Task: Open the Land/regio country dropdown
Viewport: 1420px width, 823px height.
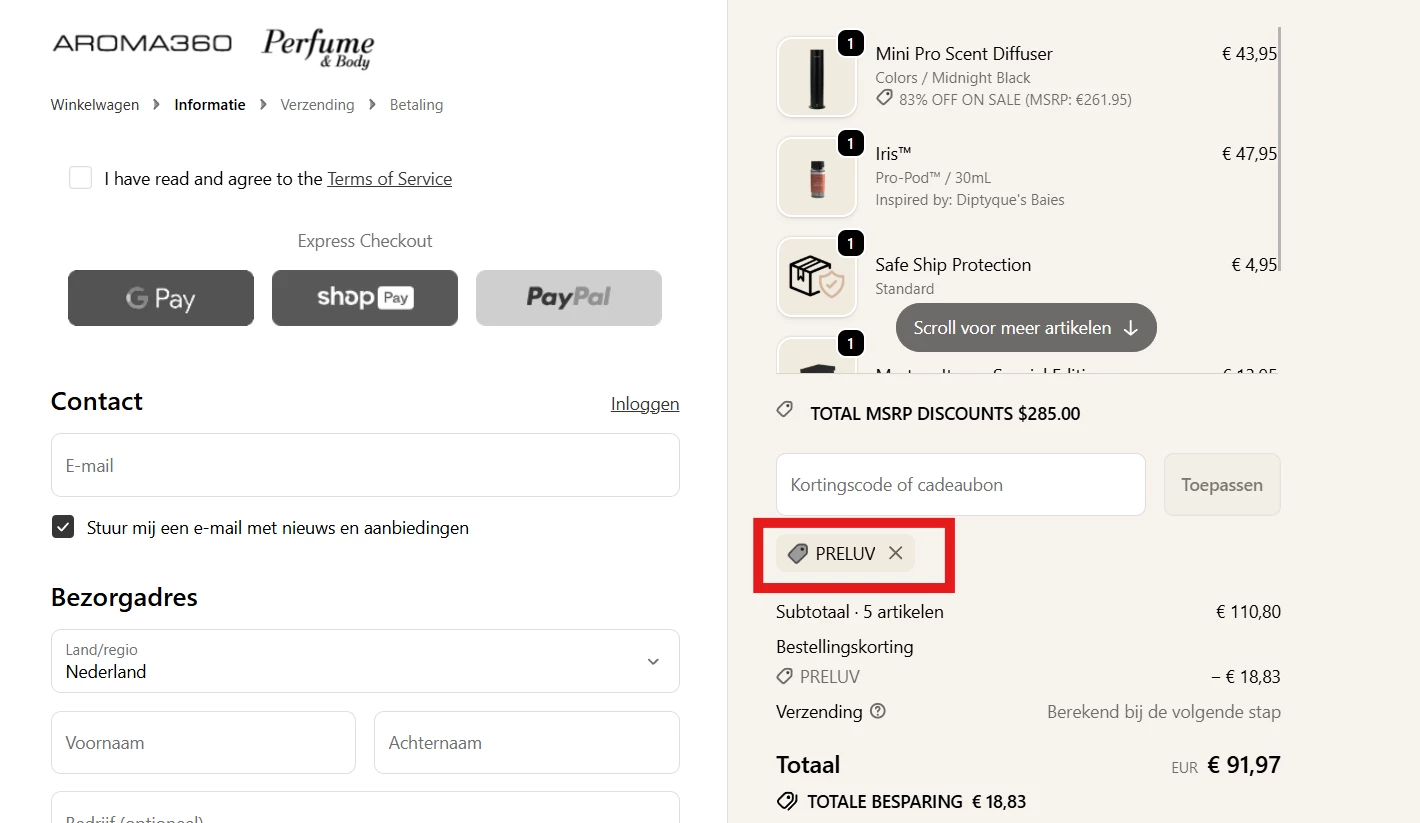Action: tap(365, 661)
